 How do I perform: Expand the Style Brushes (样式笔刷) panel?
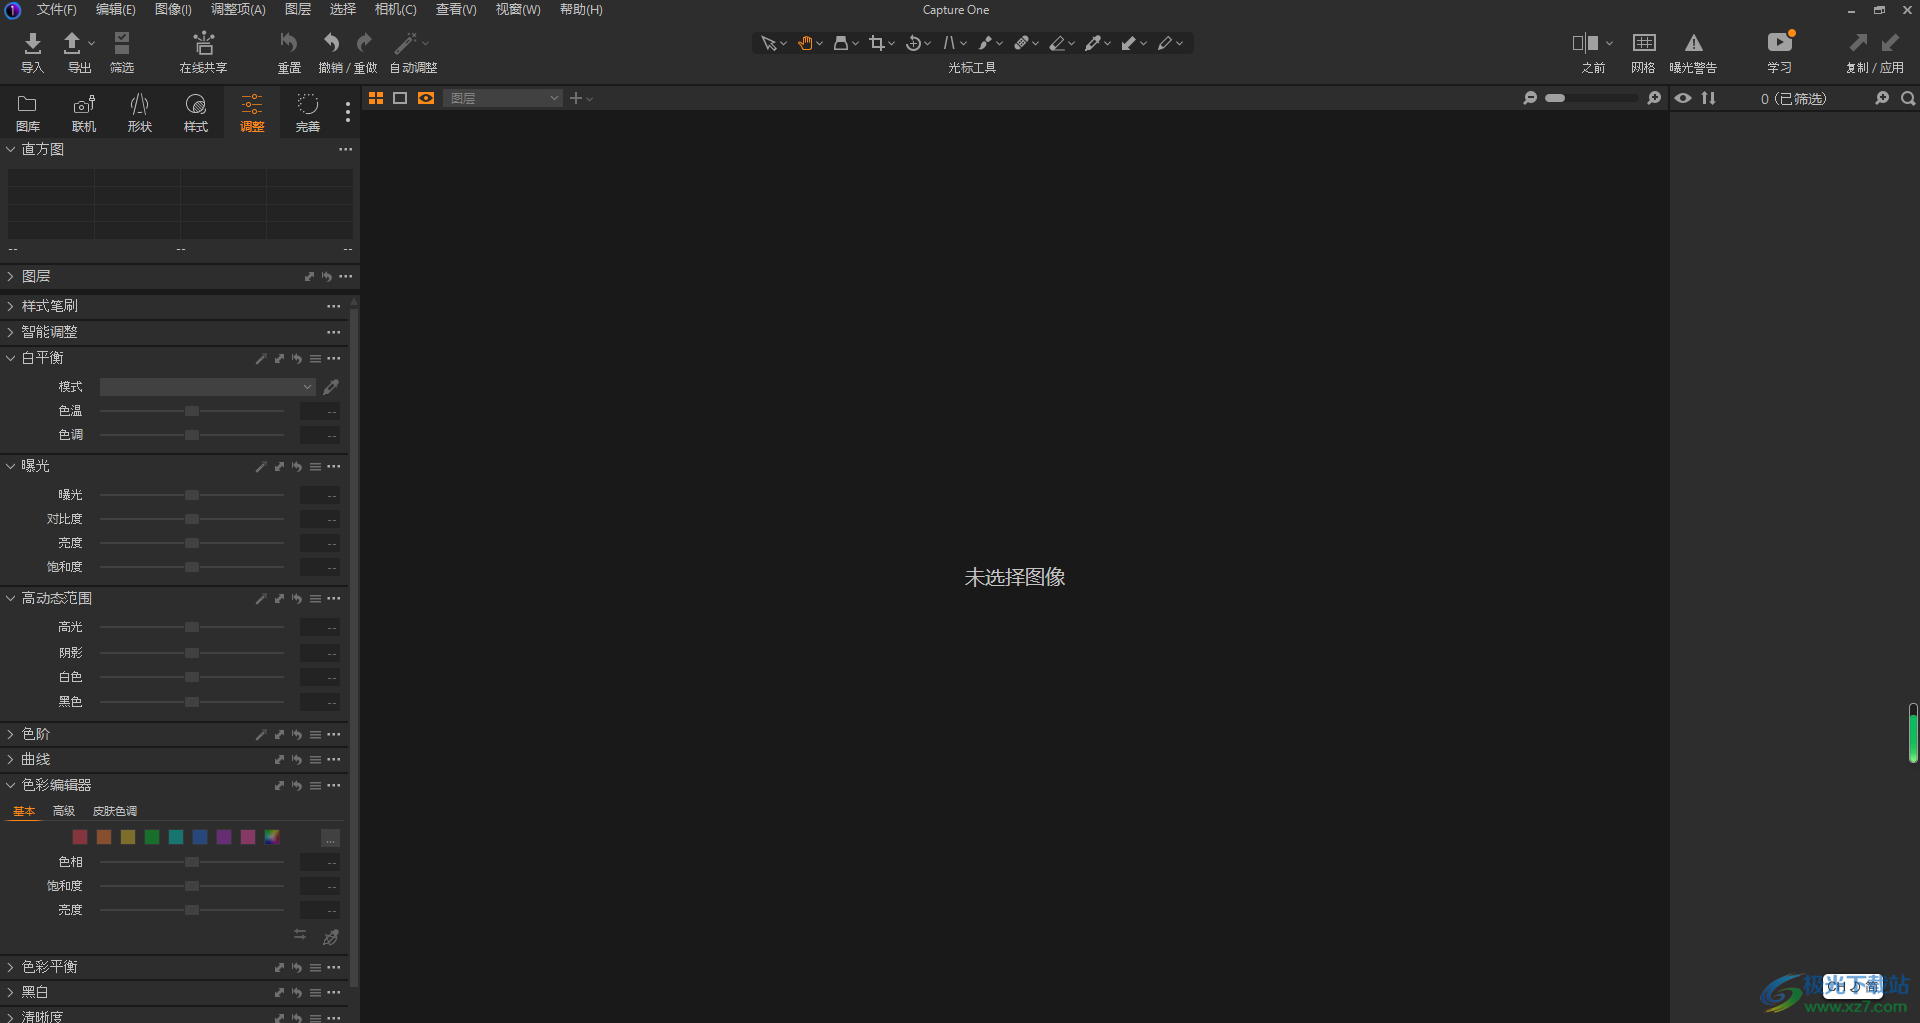tap(10, 306)
